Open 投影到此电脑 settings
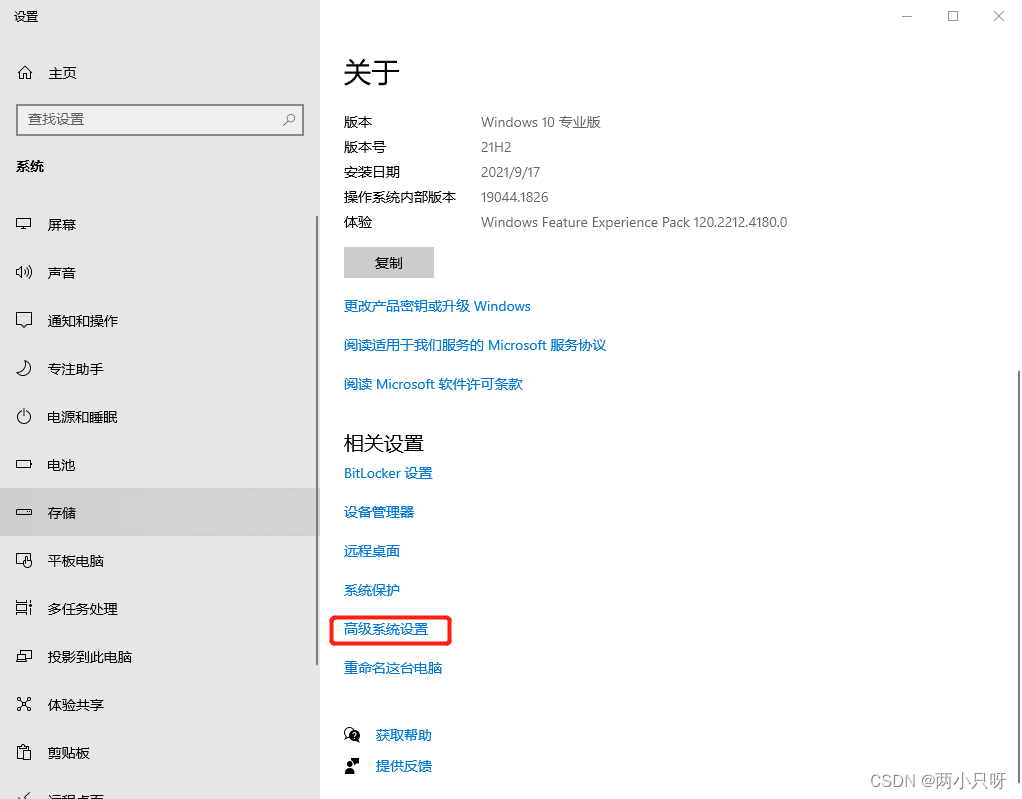The height and width of the screenshot is (799, 1022). pos(158,657)
